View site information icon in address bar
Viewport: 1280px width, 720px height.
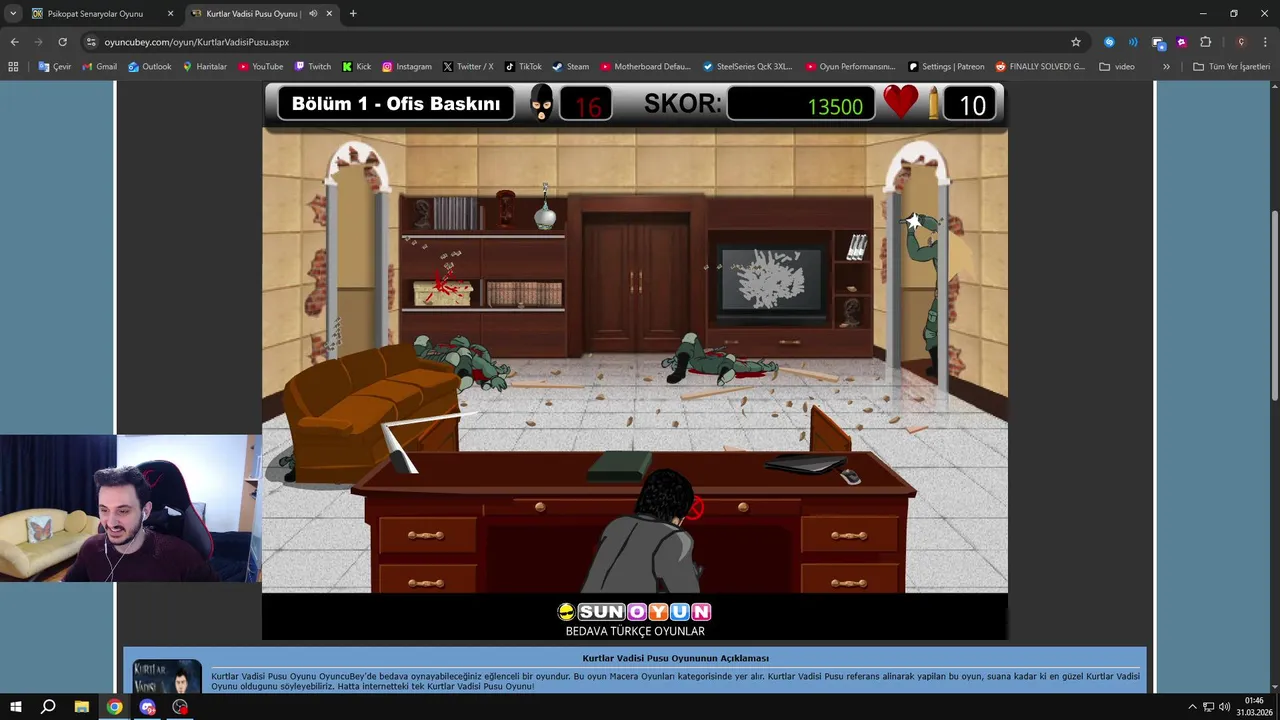91,42
